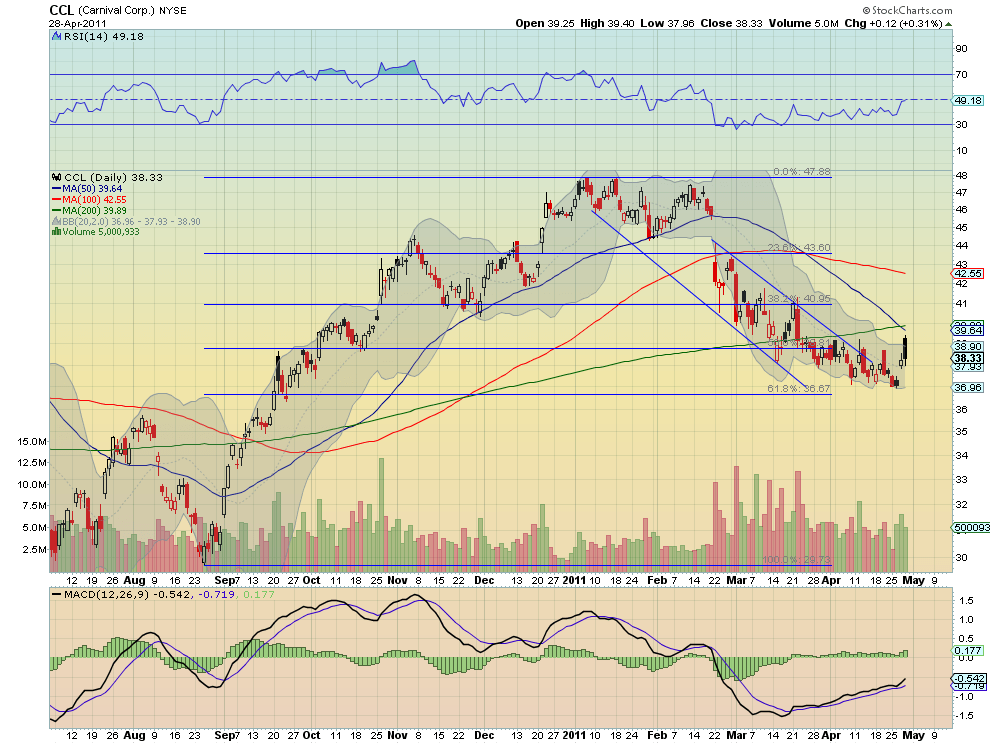Click the candlestick icon beside CCL (Daily)

57,177
